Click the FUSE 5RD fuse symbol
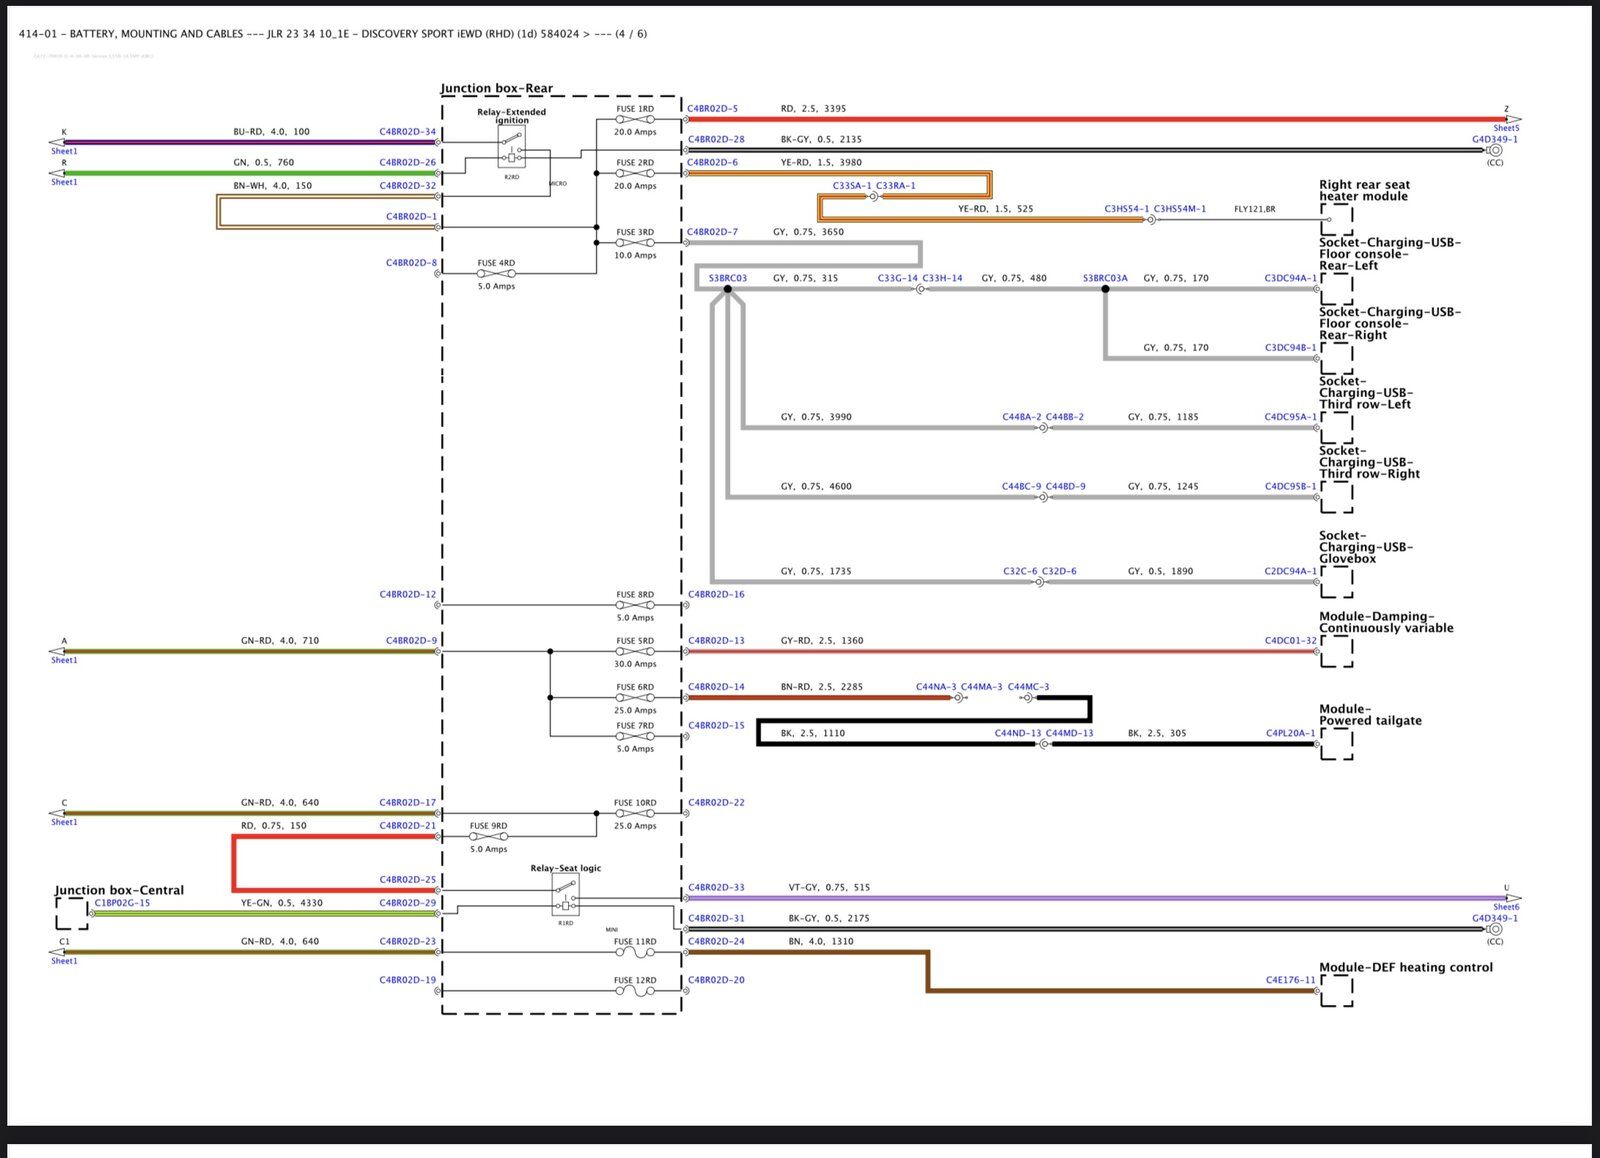This screenshot has width=1600, height=1158. 635,652
